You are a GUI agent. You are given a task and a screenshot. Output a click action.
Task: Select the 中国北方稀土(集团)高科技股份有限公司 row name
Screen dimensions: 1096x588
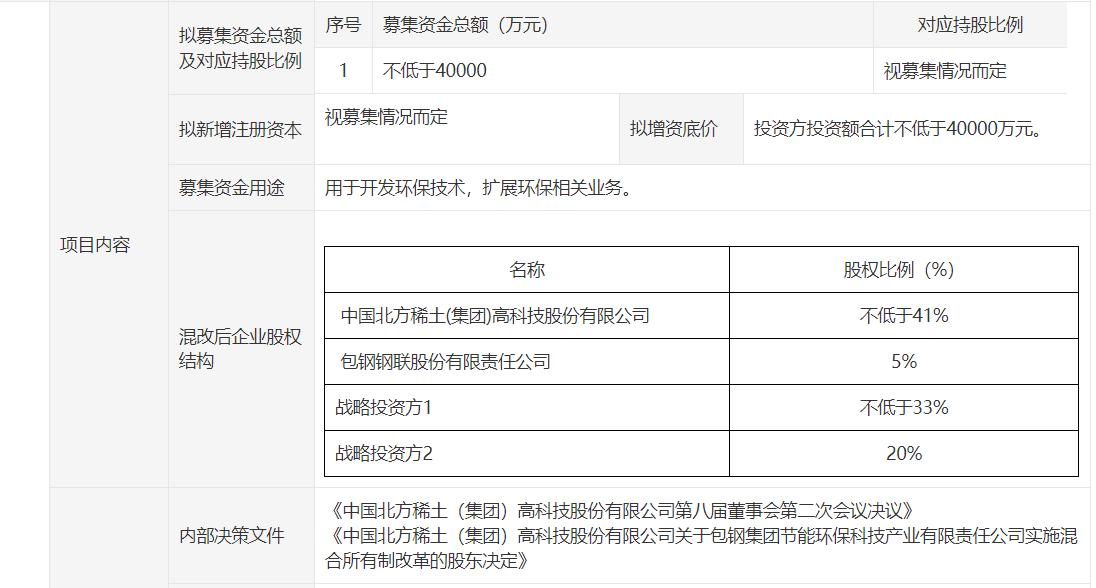tap(495, 316)
